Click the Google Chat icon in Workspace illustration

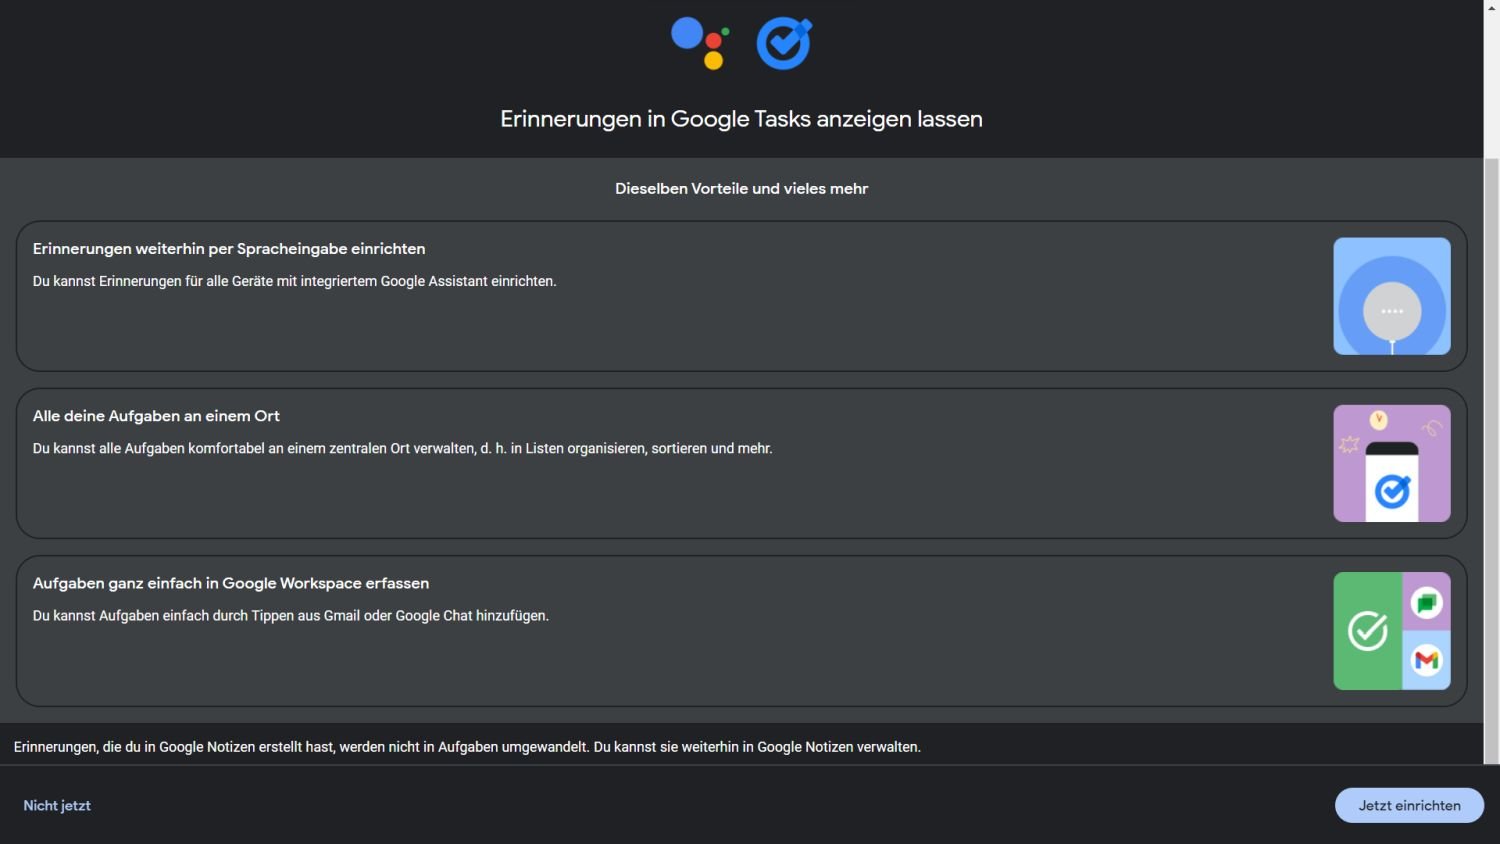pos(1426,603)
